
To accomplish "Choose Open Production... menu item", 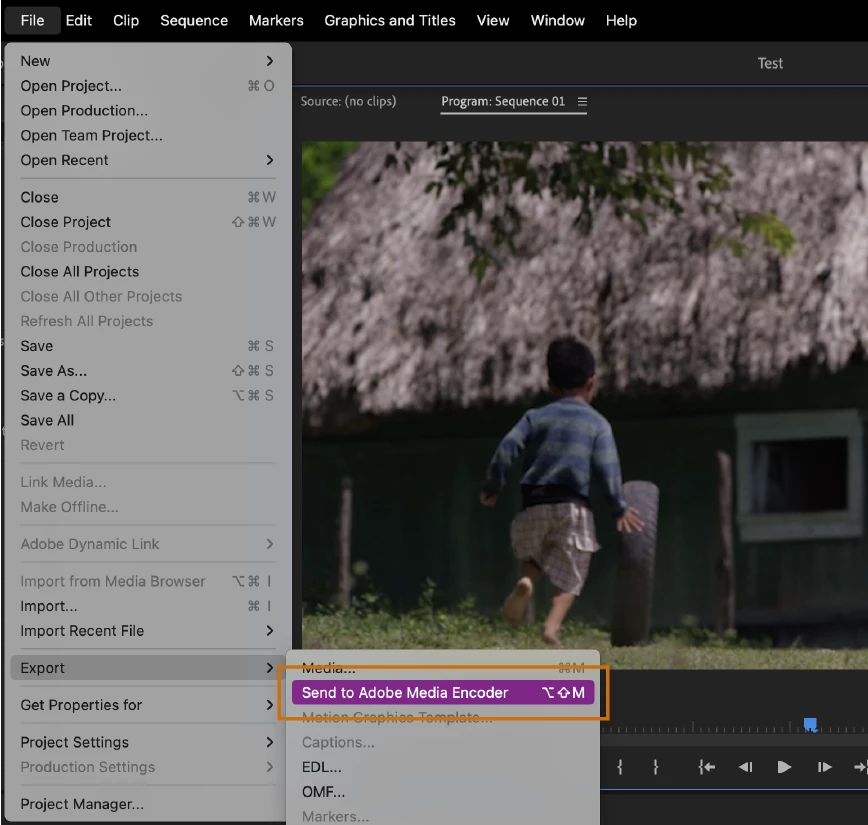I will (148, 111).
